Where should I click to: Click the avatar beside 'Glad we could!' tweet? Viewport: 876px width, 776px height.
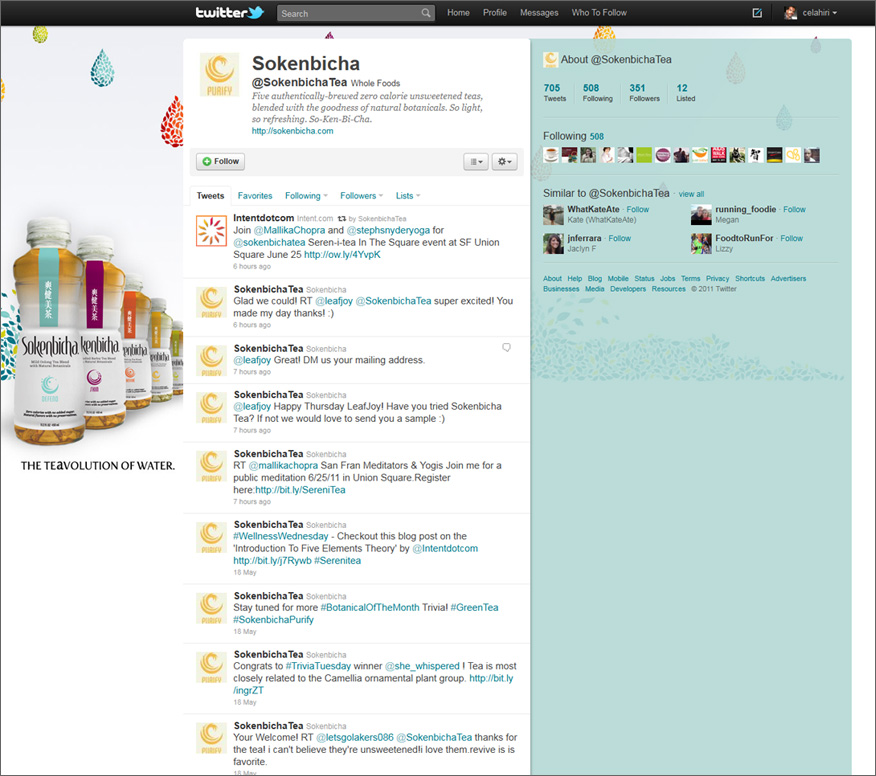pos(211,302)
